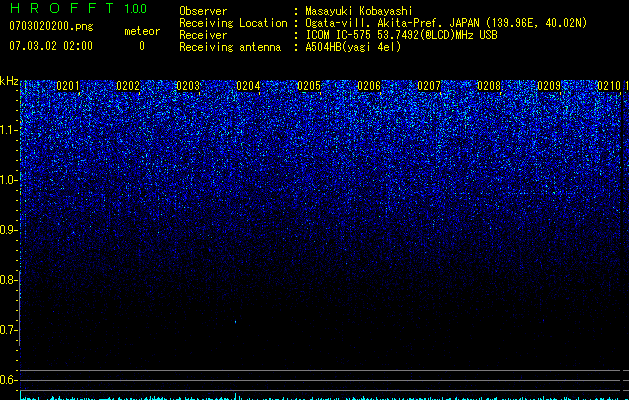Screen dimensions: 629x400
Task: Click the kHz axis unit label
Action: [9, 81]
